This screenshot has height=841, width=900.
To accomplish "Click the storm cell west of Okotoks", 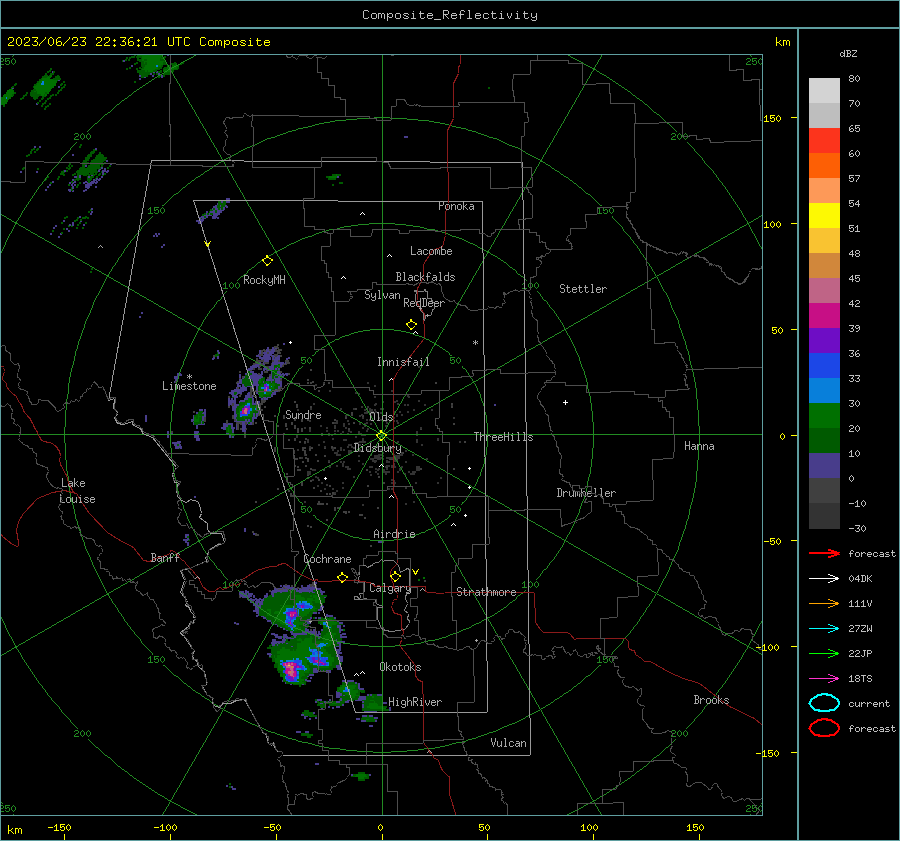I will 305,657.
